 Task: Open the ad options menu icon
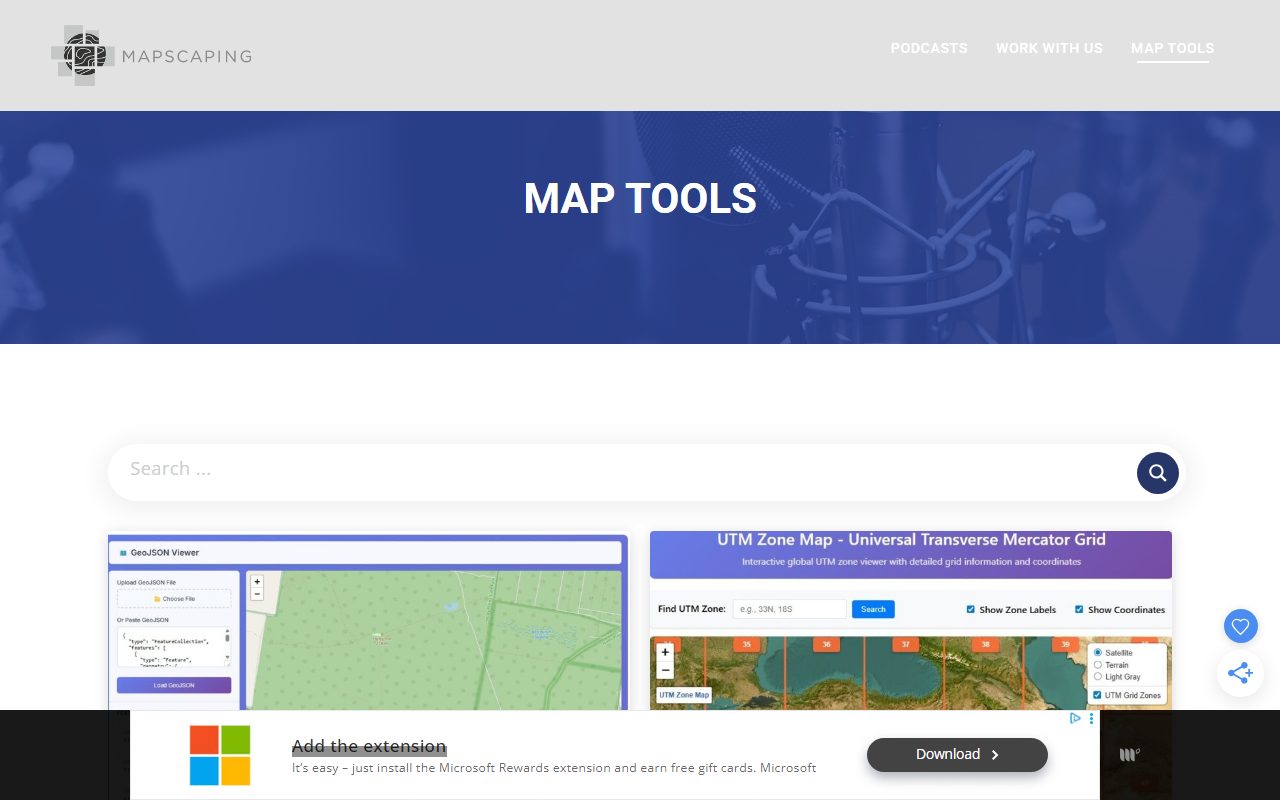pos(1090,718)
